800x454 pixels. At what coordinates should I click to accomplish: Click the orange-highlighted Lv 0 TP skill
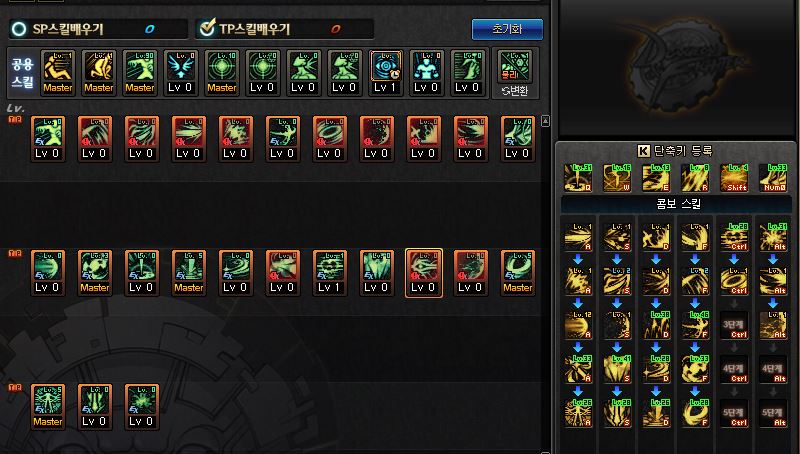[x=423, y=273]
